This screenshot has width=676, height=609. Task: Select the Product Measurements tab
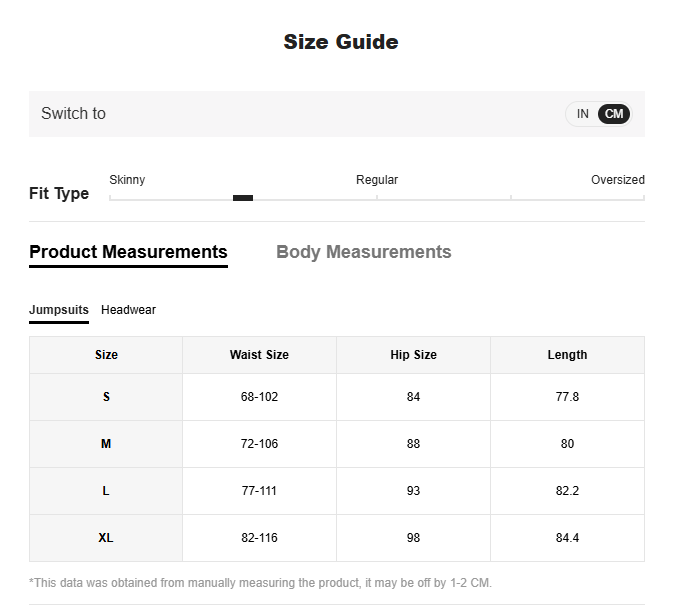pyautogui.click(x=128, y=252)
